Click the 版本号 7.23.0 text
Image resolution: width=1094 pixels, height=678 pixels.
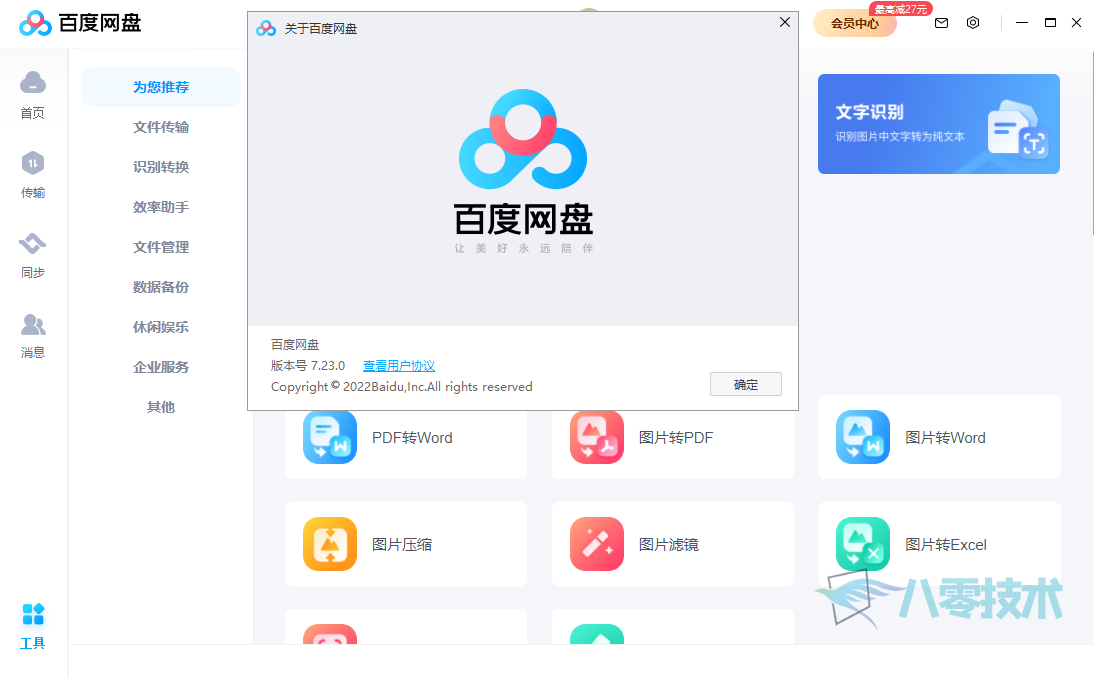308,366
